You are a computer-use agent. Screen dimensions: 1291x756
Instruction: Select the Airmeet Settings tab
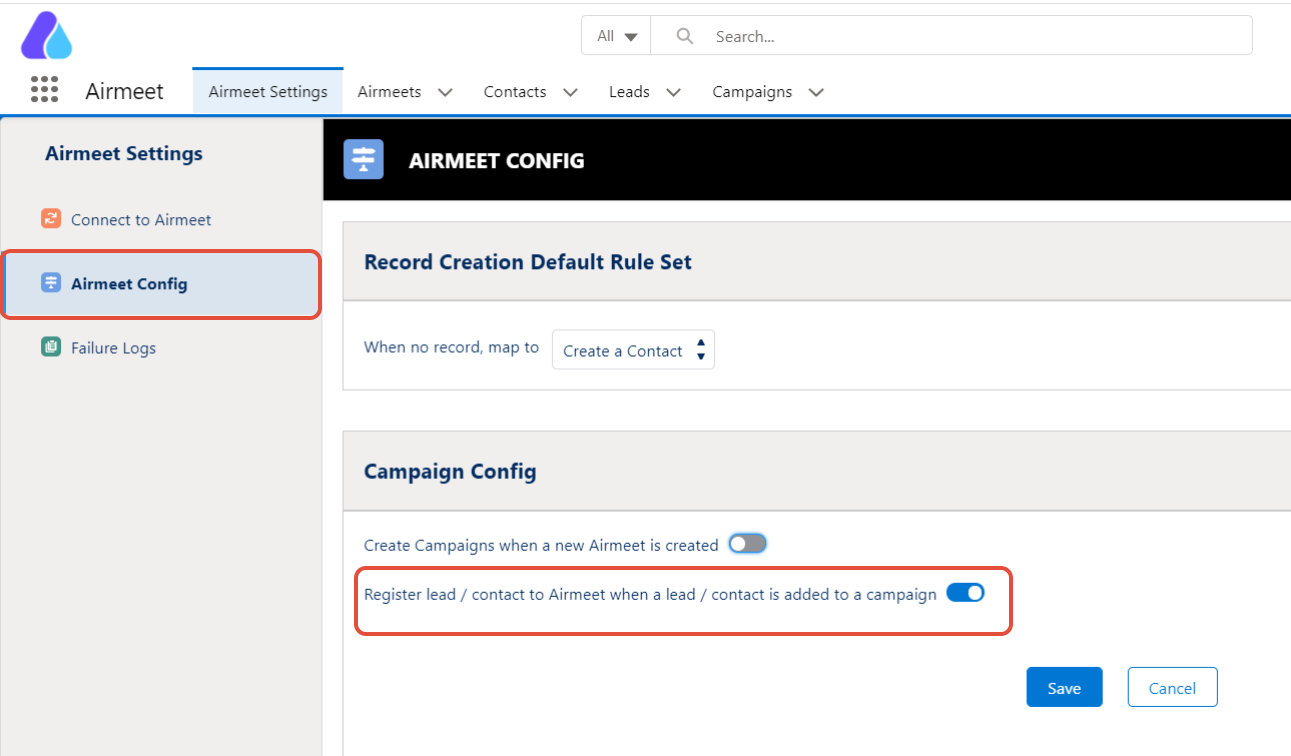[x=268, y=91]
